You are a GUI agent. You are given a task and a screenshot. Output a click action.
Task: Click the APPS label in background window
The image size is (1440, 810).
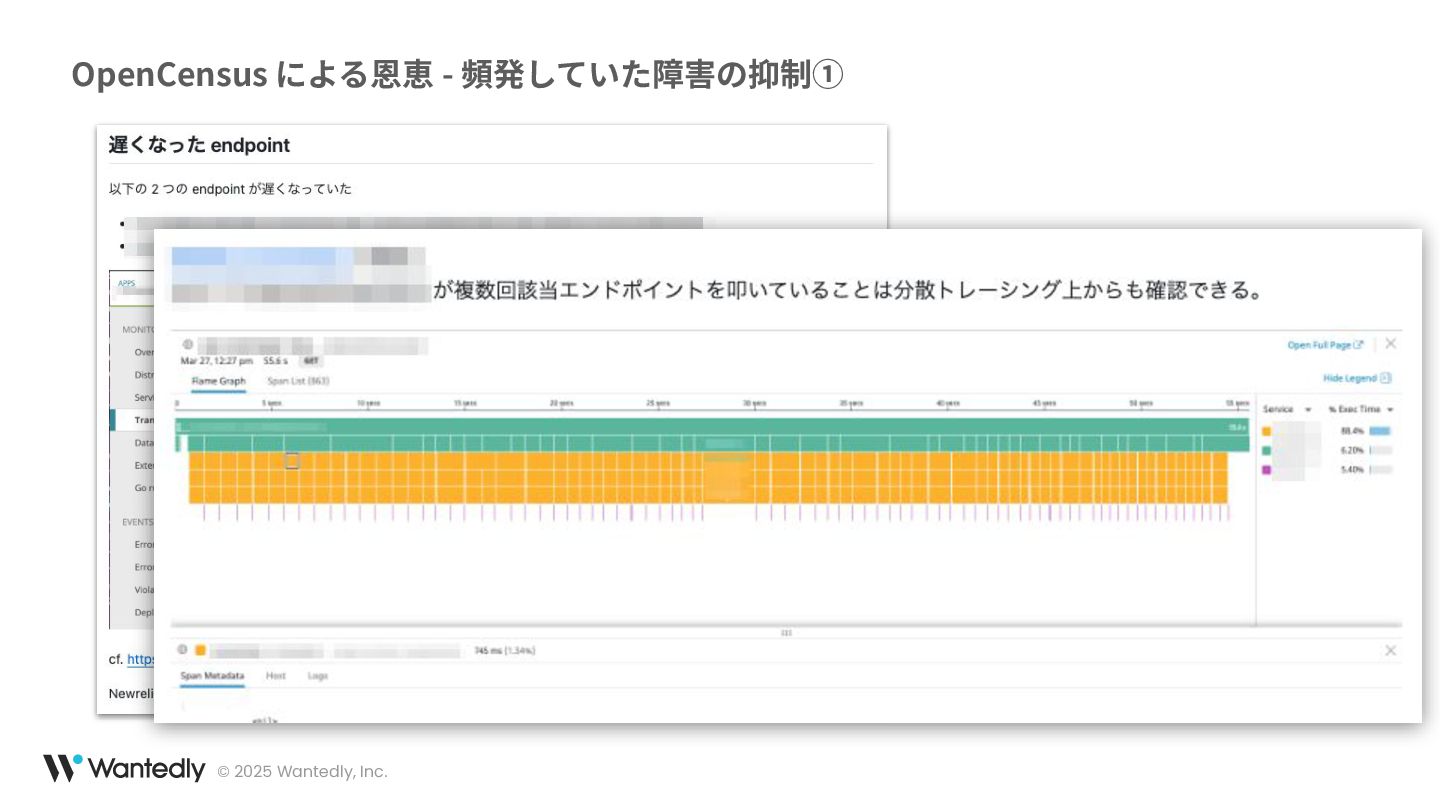point(126,283)
